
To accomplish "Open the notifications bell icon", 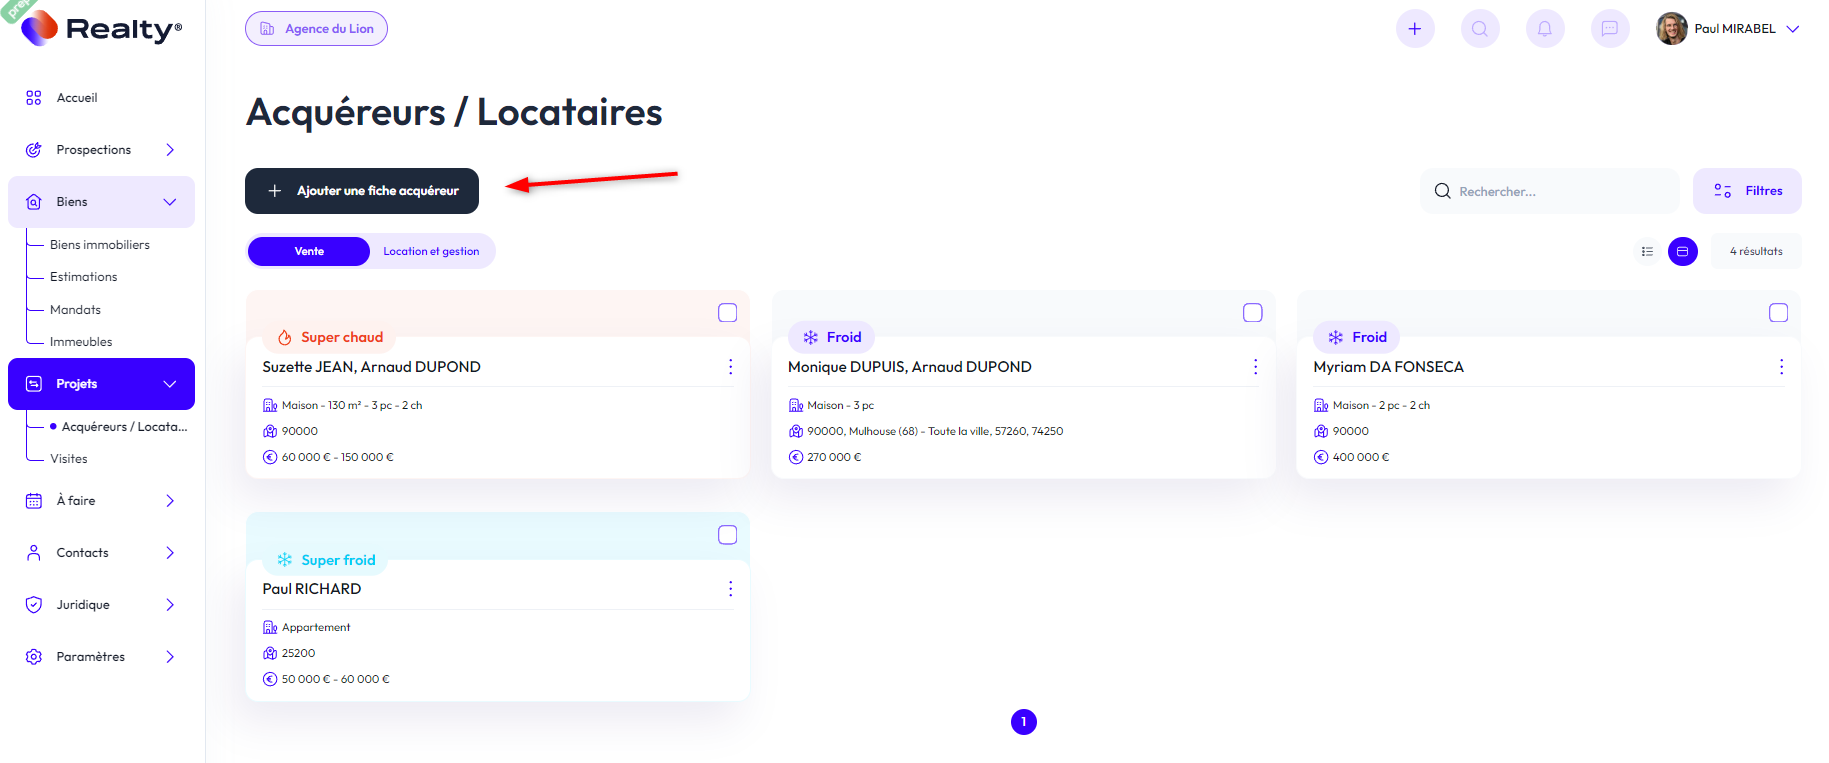I will click(x=1544, y=29).
